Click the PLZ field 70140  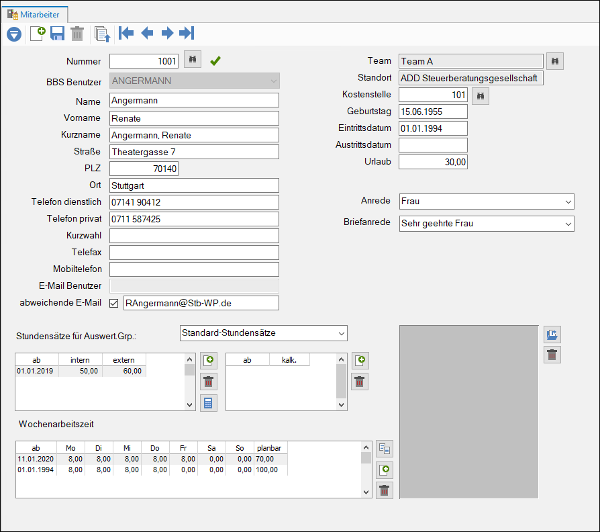tap(144, 169)
